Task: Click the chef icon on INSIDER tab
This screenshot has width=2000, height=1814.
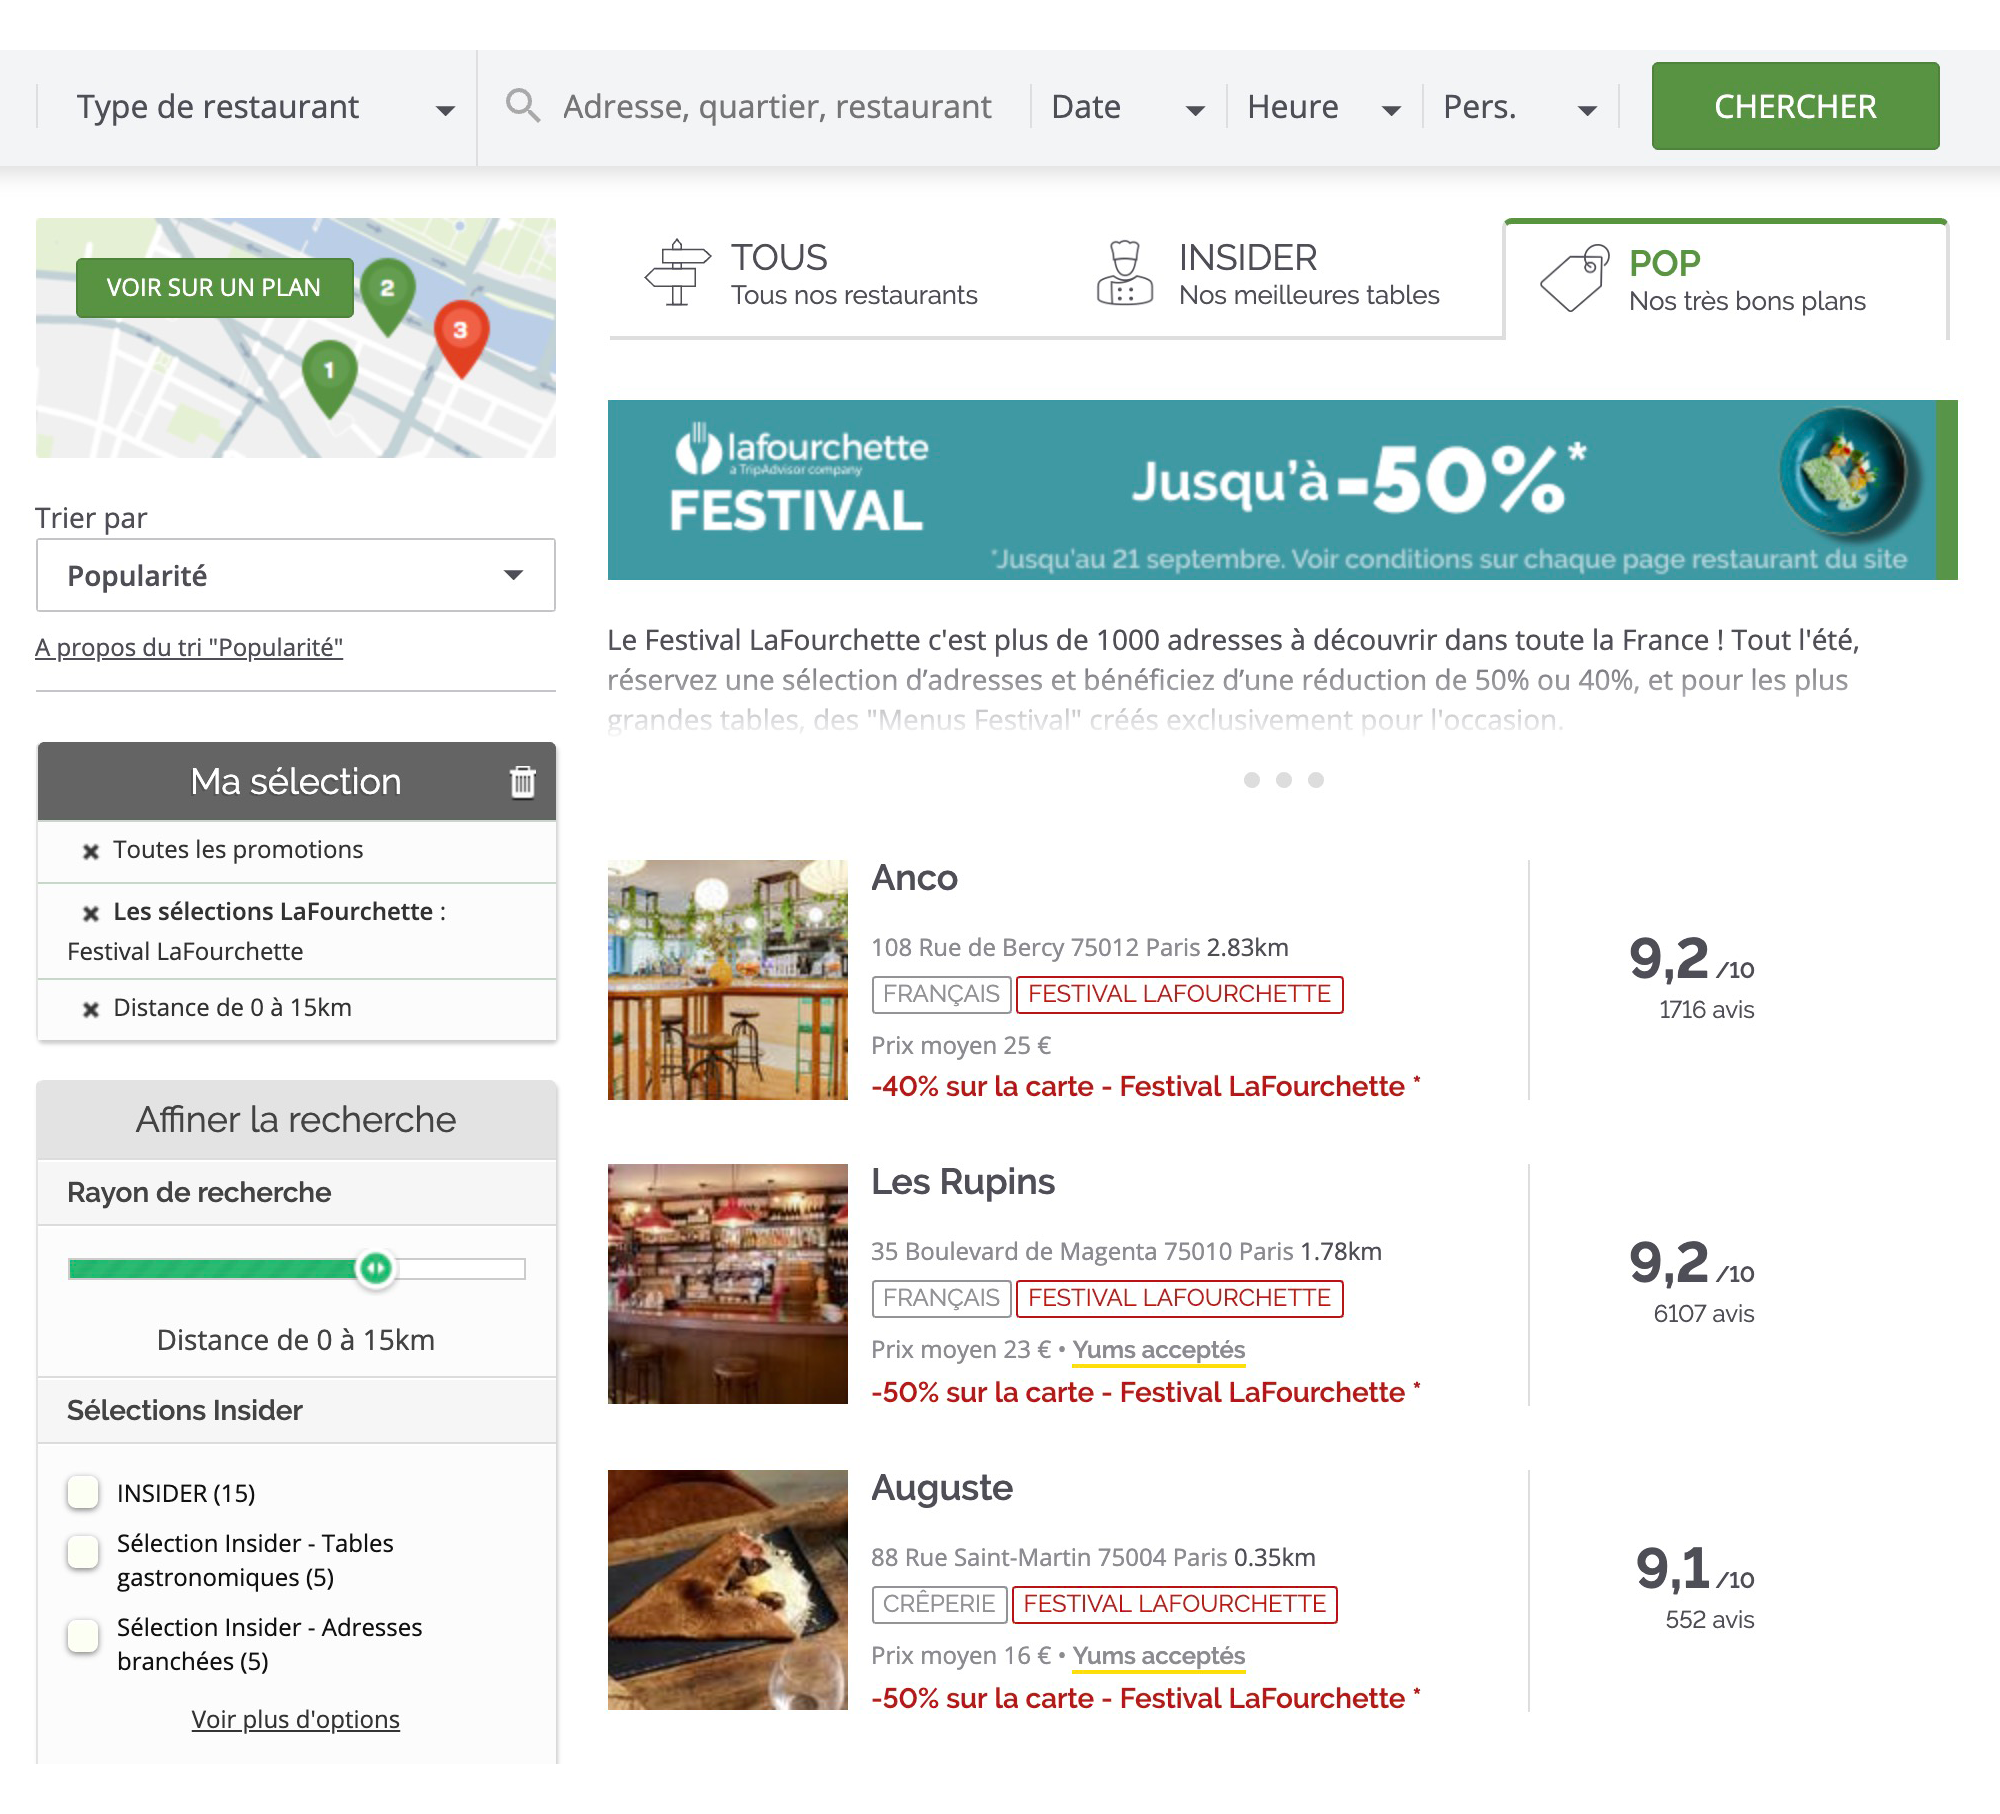Action: [1125, 272]
